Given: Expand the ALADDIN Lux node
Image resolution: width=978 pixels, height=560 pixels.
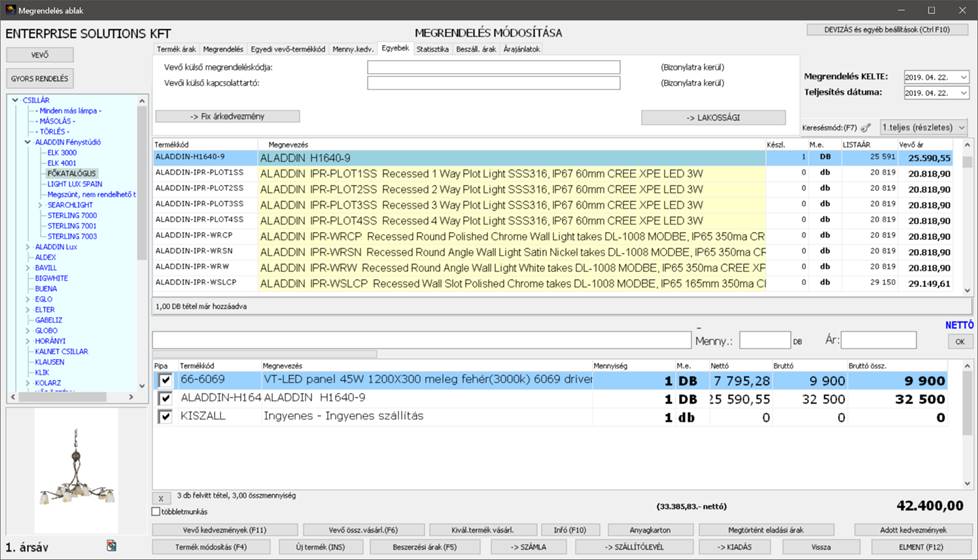Looking at the screenshot, I should (x=27, y=247).
